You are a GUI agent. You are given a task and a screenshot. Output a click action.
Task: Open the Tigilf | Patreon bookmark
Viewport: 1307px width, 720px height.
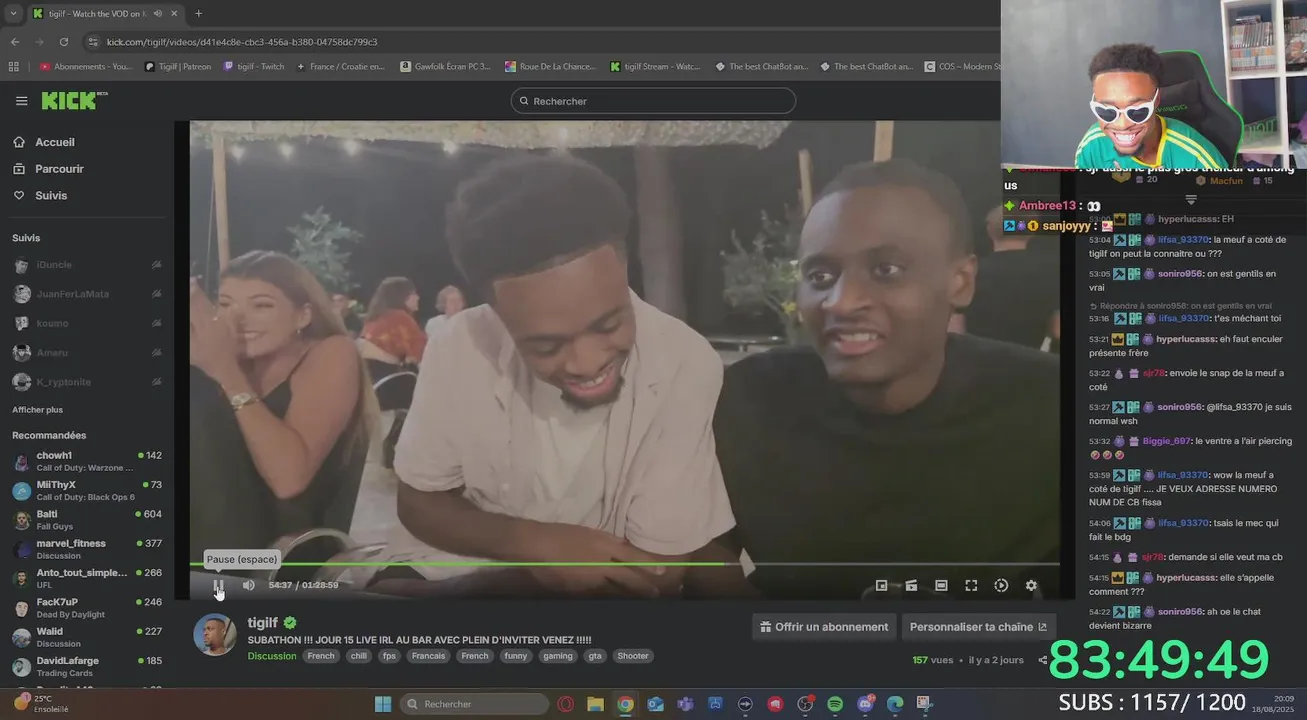click(x=177, y=66)
